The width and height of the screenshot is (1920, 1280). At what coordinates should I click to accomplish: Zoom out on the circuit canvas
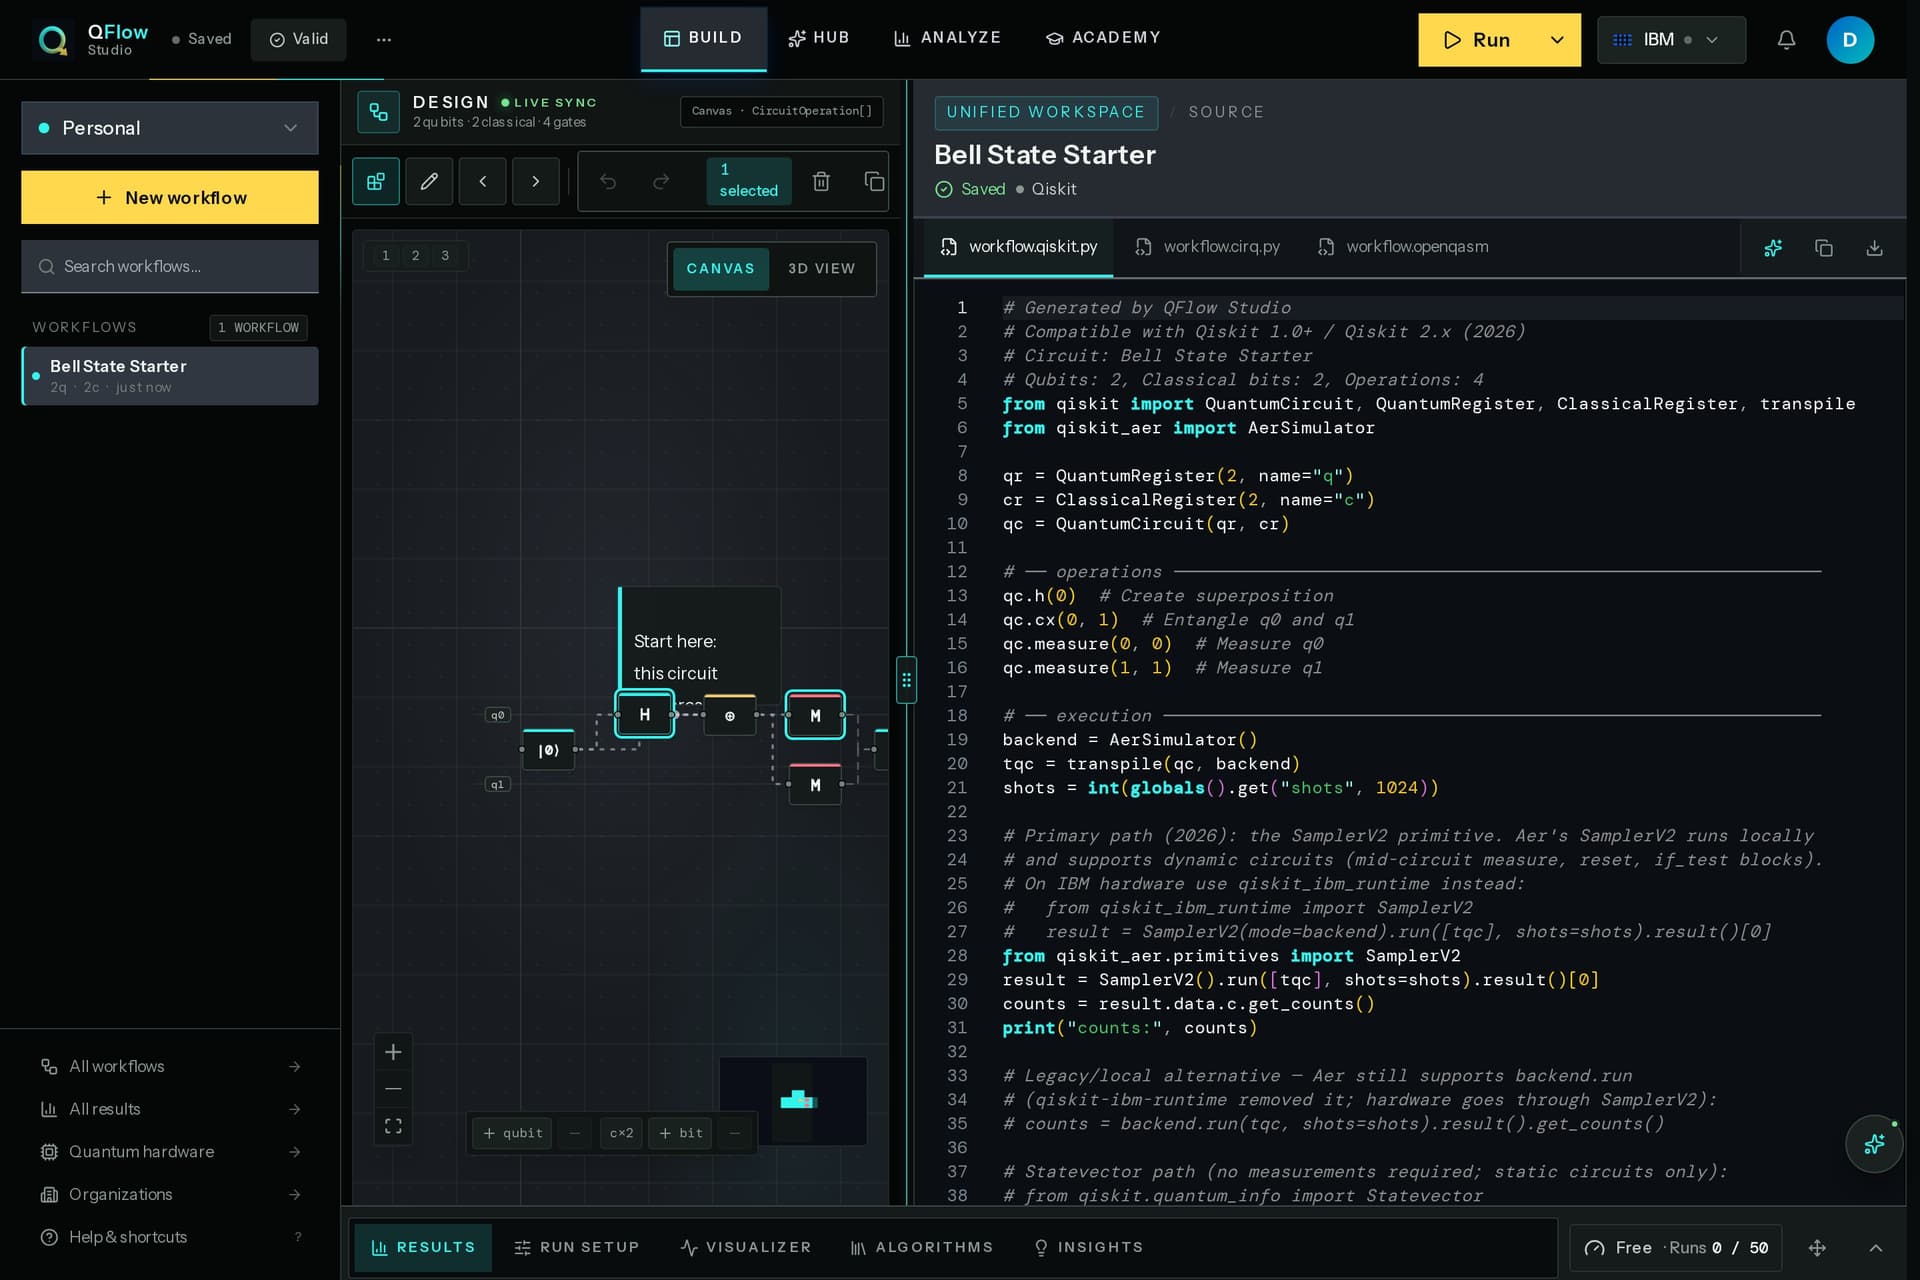(x=393, y=1089)
